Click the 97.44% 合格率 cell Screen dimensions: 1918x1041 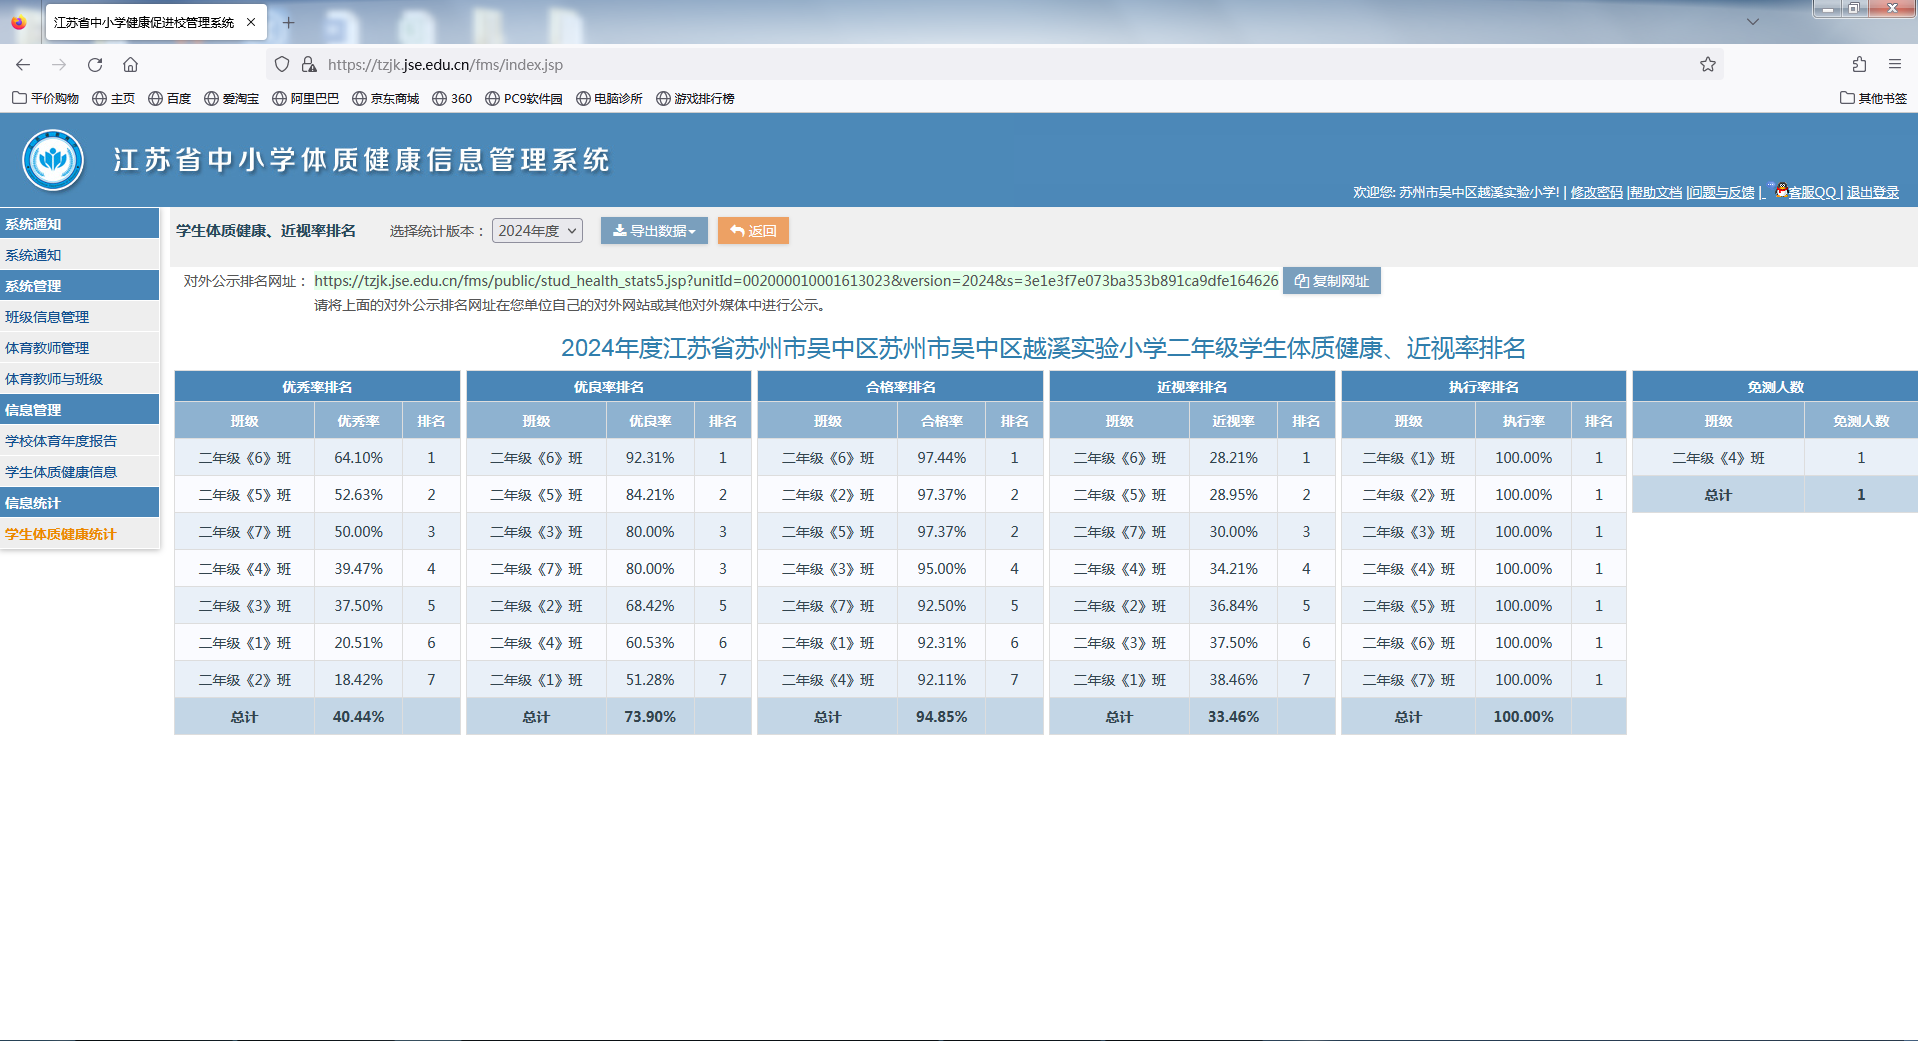tap(942, 458)
